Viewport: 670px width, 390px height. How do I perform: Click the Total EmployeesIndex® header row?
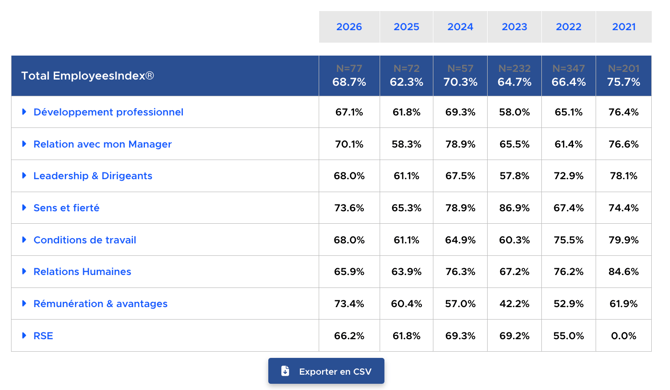331,76
